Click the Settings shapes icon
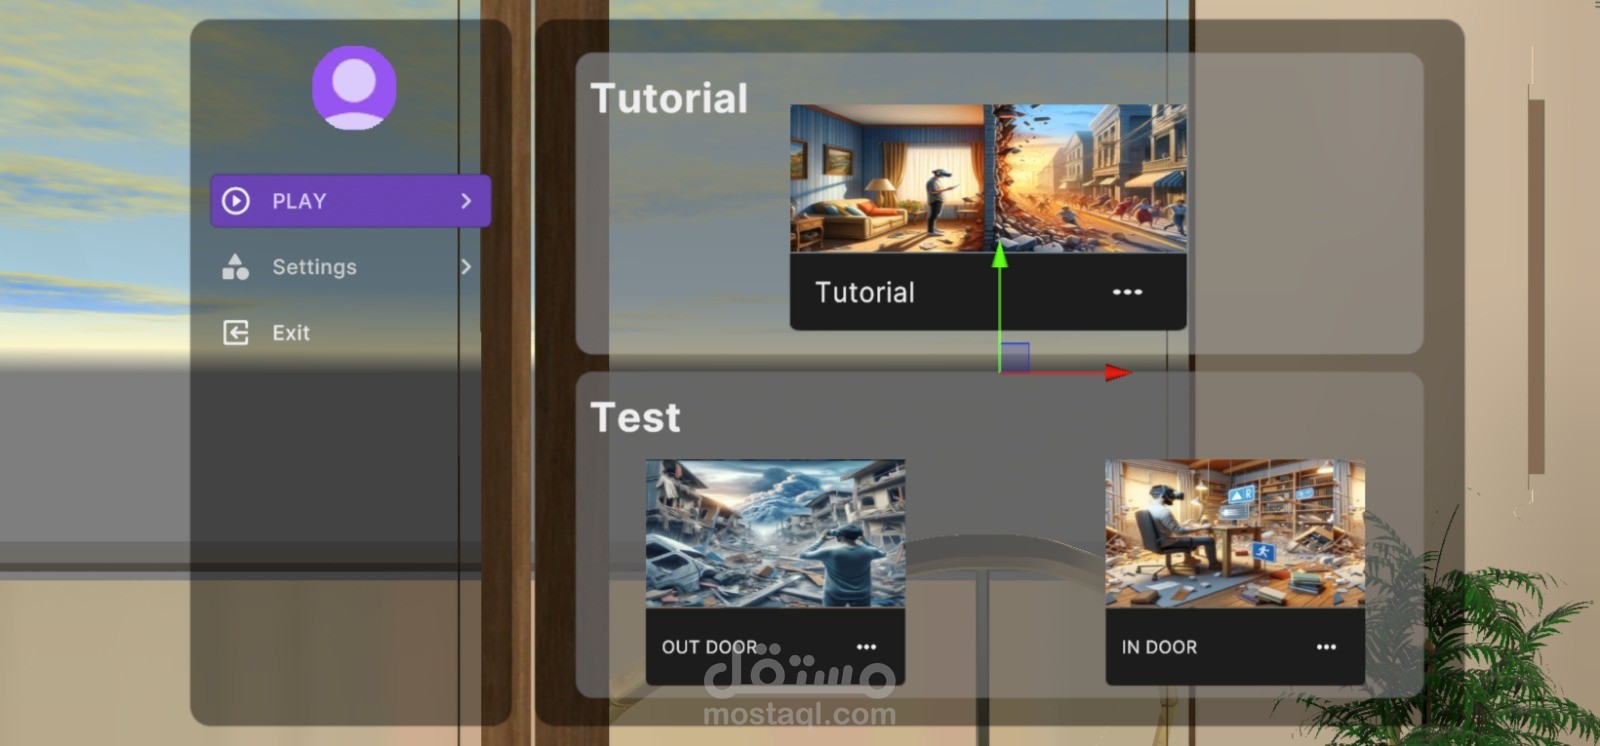Viewport: 1600px width, 746px height. [235, 267]
